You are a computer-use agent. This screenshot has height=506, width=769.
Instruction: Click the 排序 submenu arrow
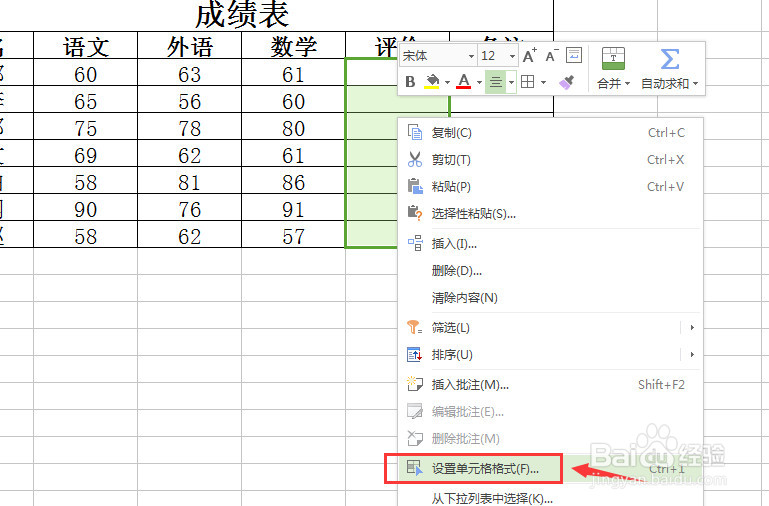coord(692,354)
